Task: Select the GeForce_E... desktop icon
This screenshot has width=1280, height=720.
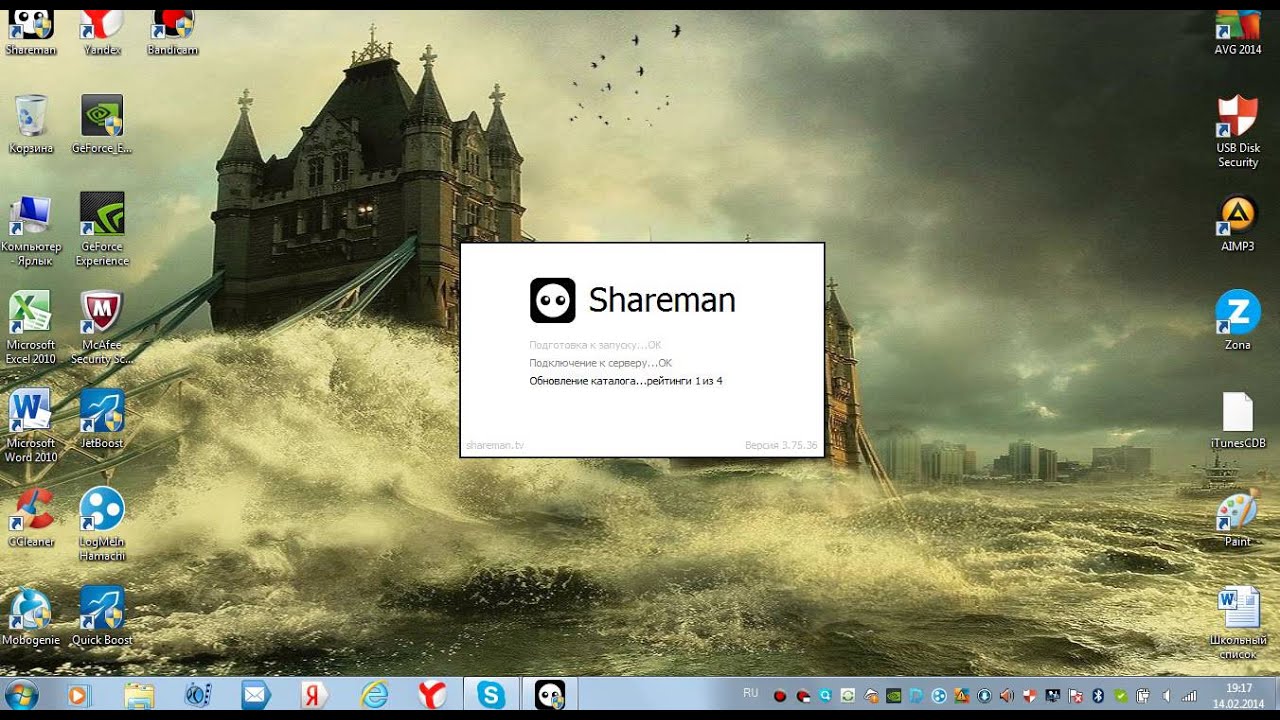Action: [x=102, y=124]
